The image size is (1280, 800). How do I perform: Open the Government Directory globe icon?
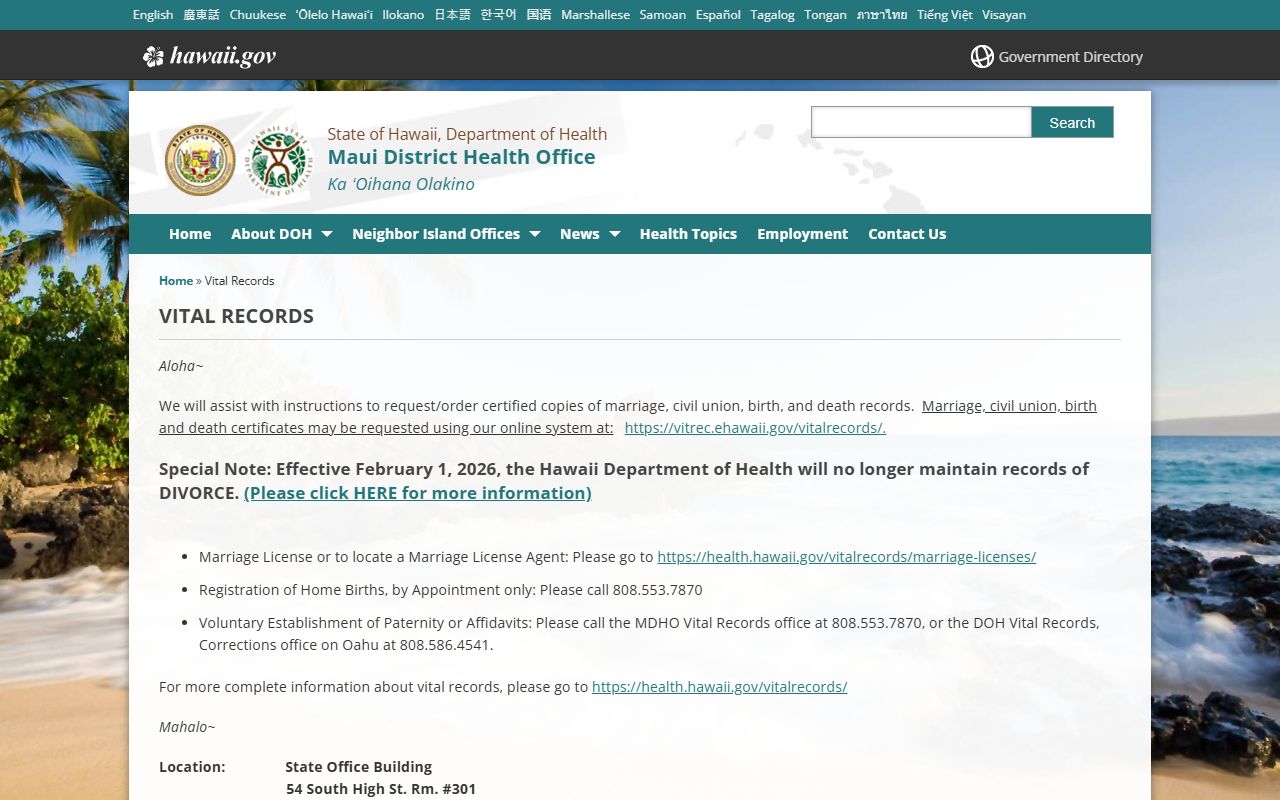(x=982, y=57)
